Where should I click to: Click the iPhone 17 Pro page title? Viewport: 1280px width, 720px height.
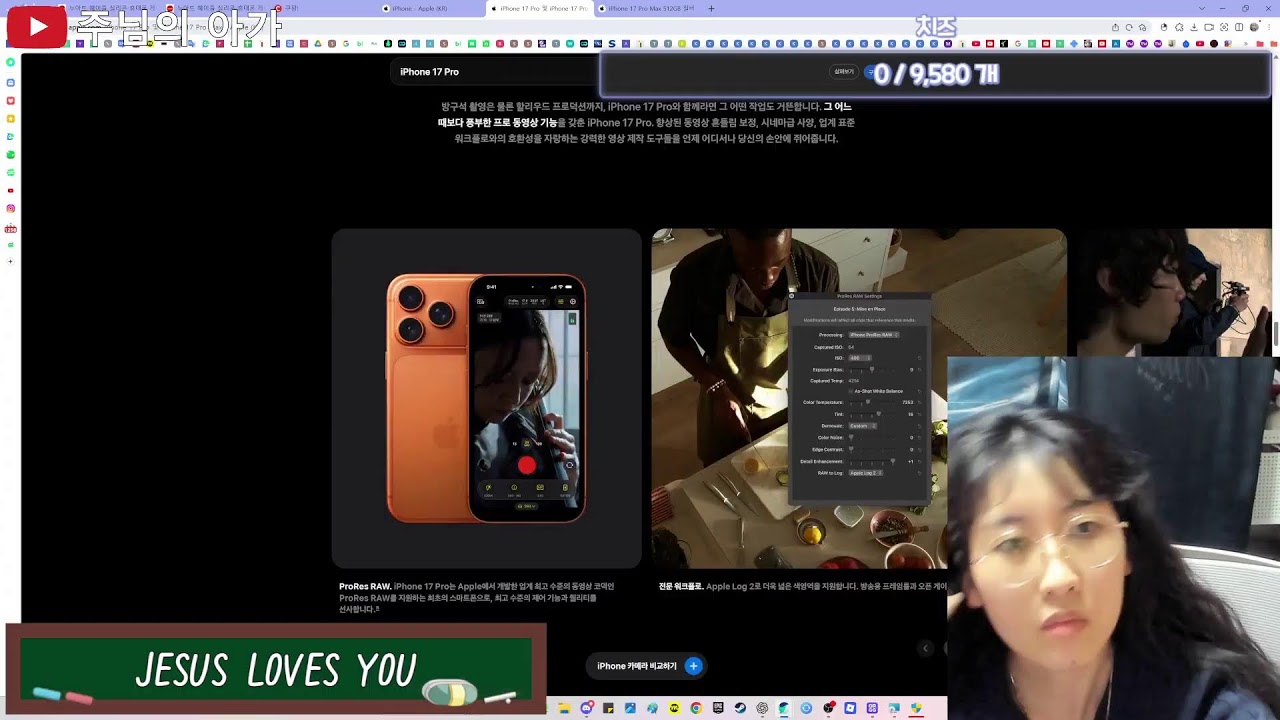pos(429,72)
